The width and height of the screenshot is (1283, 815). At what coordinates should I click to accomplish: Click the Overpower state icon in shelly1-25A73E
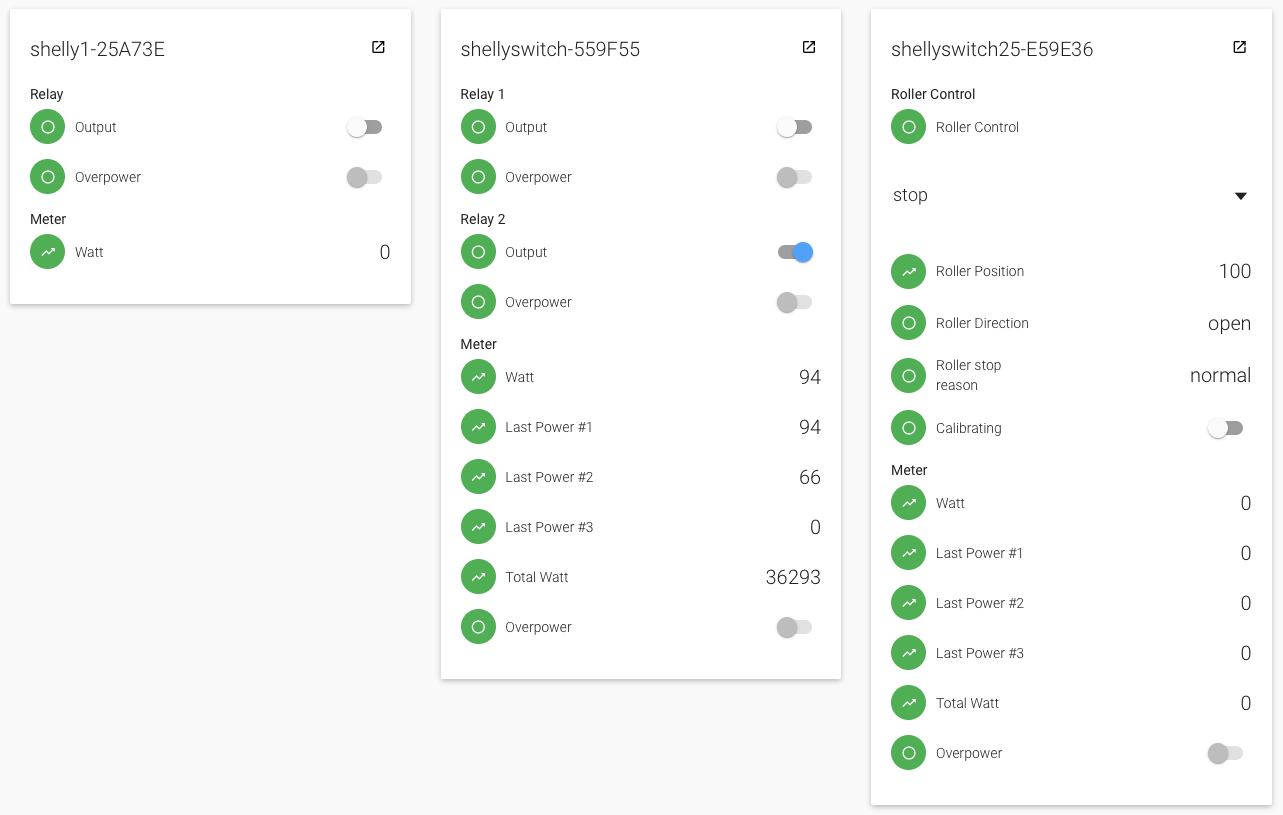click(x=47, y=177)
